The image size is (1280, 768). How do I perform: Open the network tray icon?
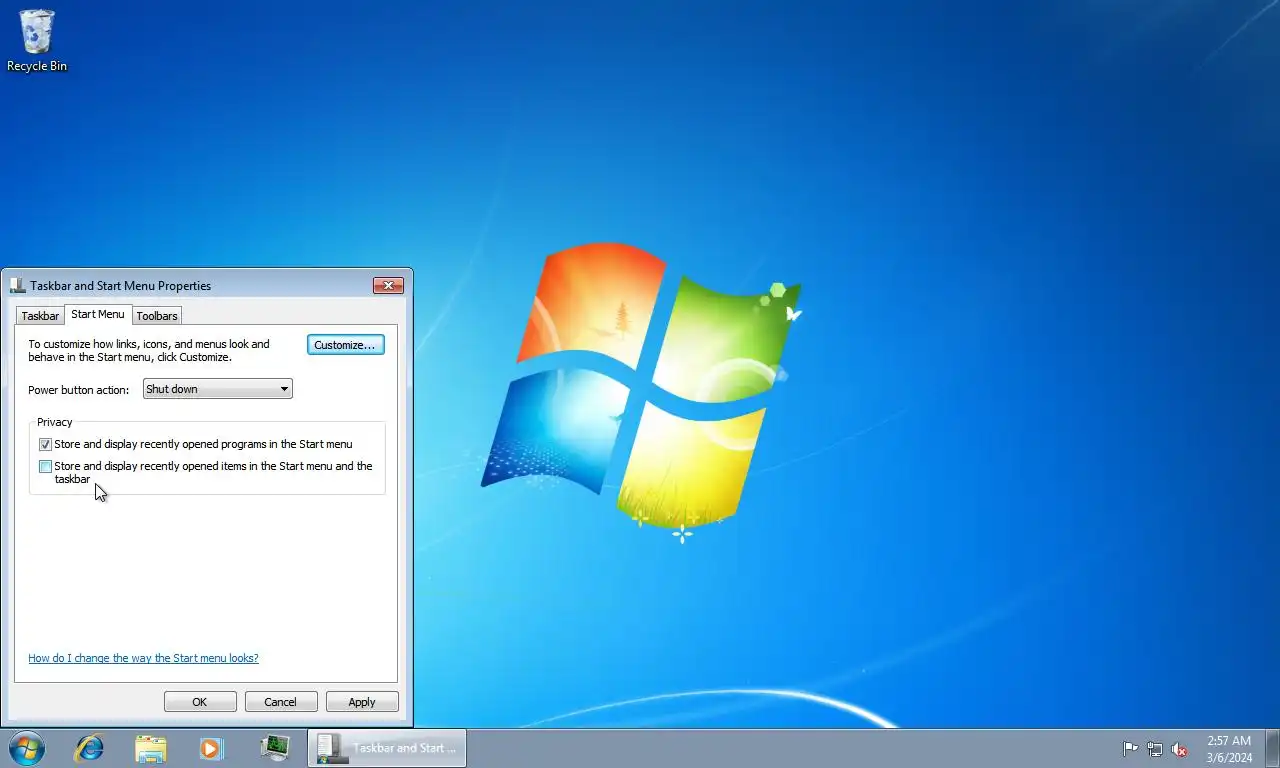point(1155,749)
